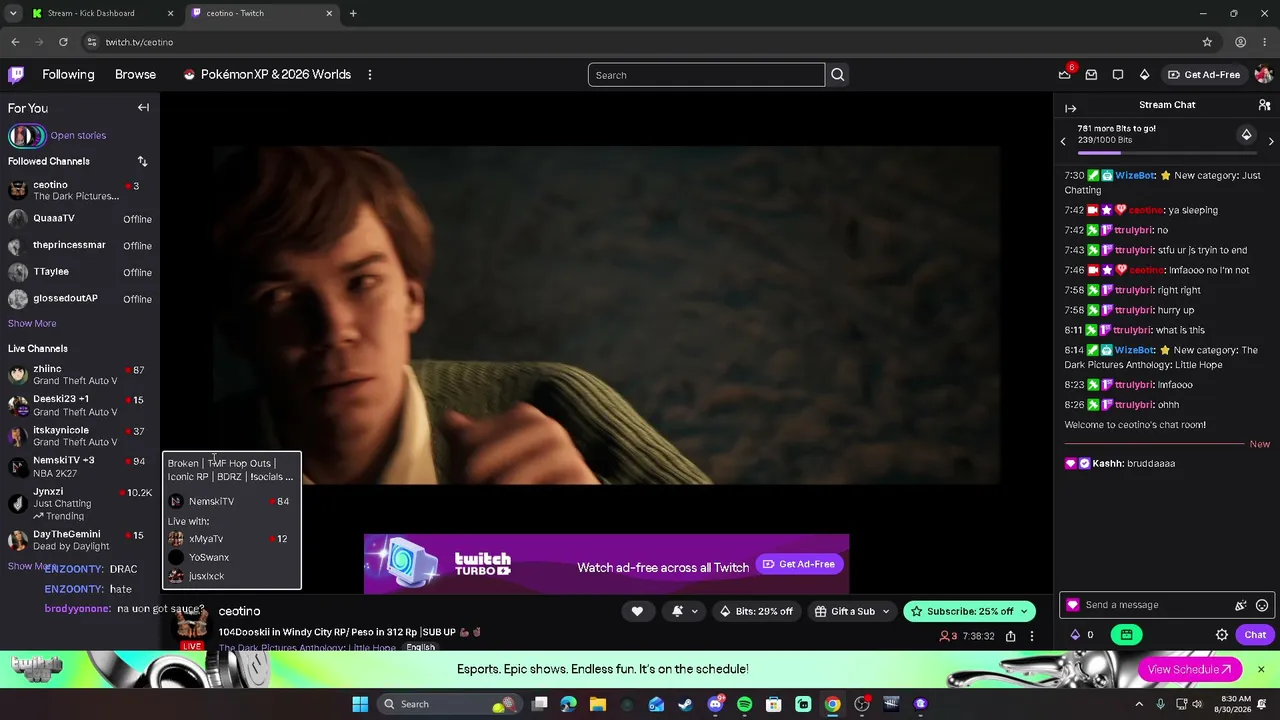Click Get Ad-Free in Turbo banner

799,564
